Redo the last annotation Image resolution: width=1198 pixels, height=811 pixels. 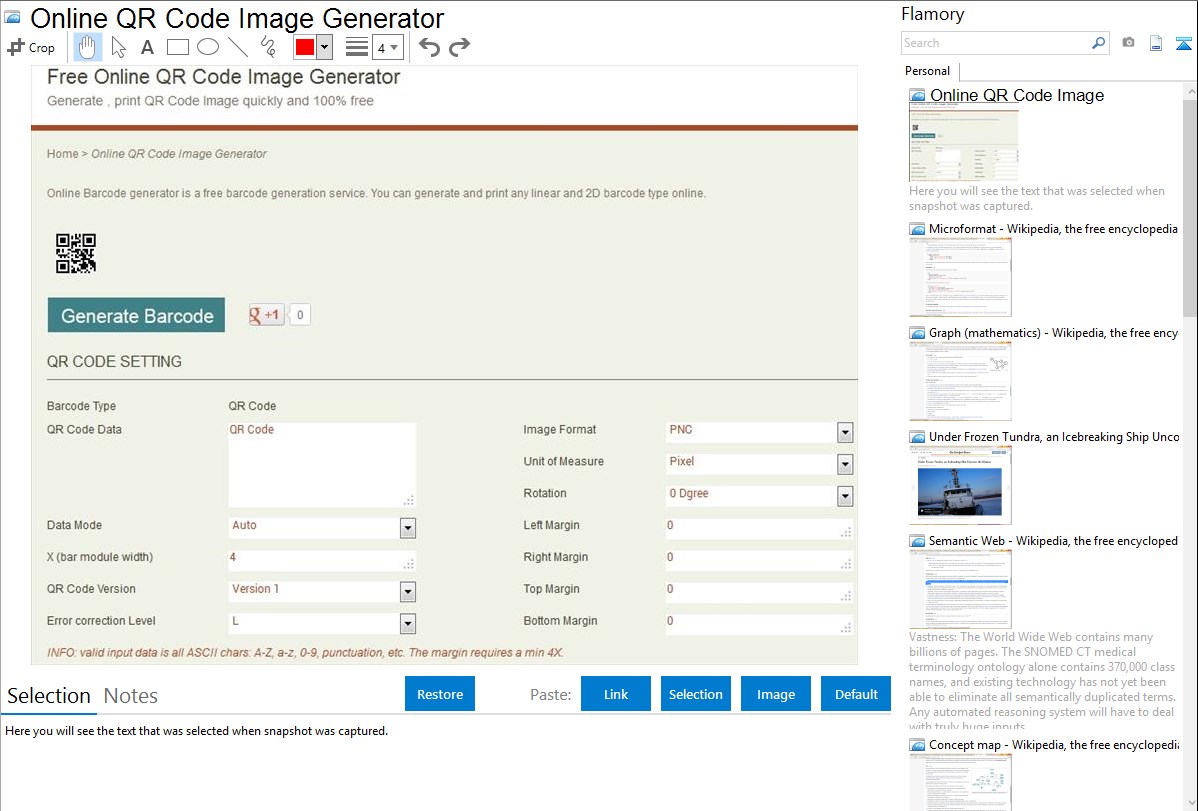(x=459, y=47)
